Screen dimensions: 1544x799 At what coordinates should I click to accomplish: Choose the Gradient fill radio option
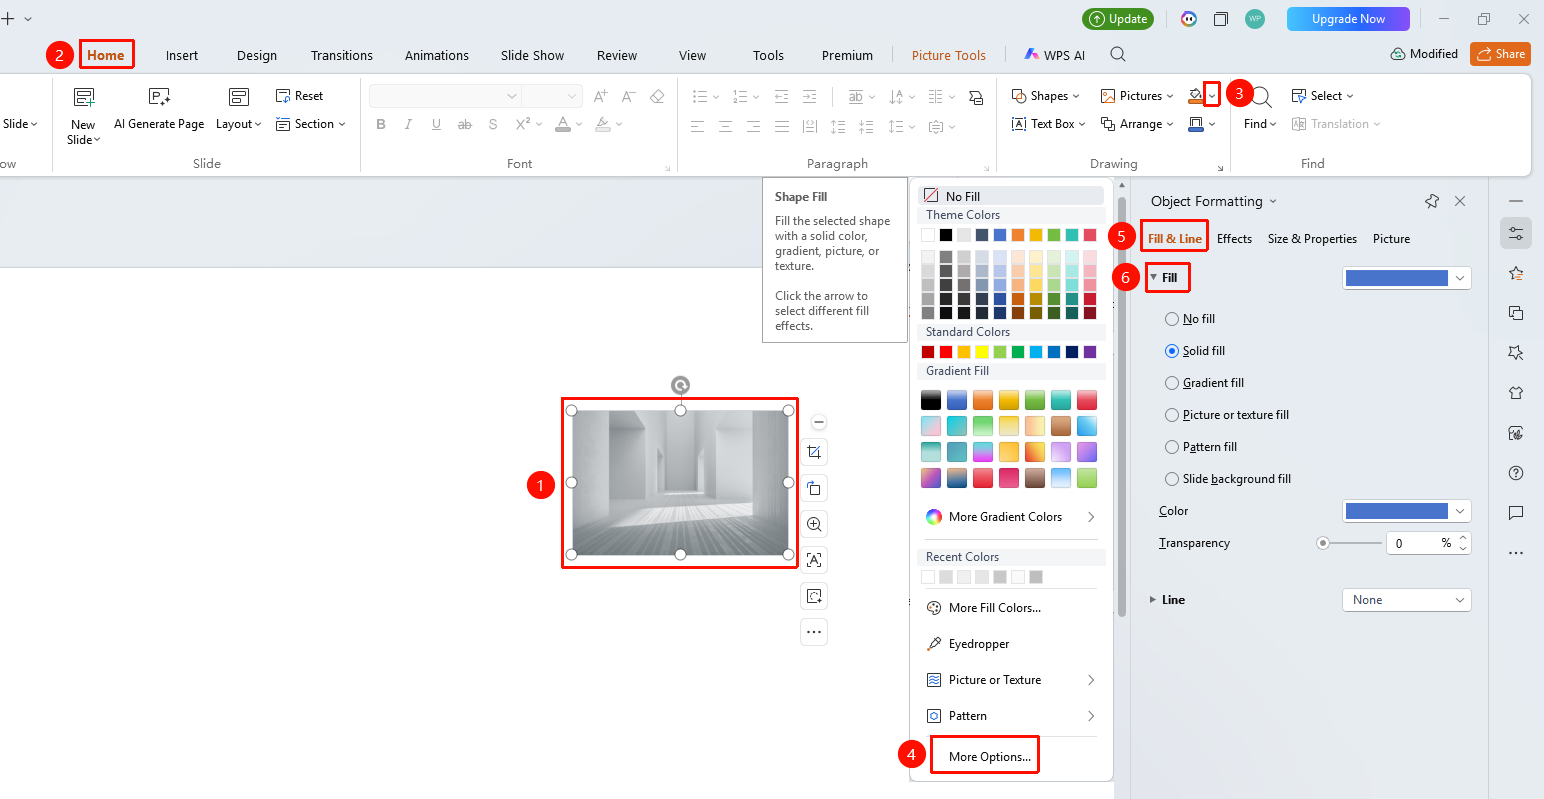pos(1172,383)
